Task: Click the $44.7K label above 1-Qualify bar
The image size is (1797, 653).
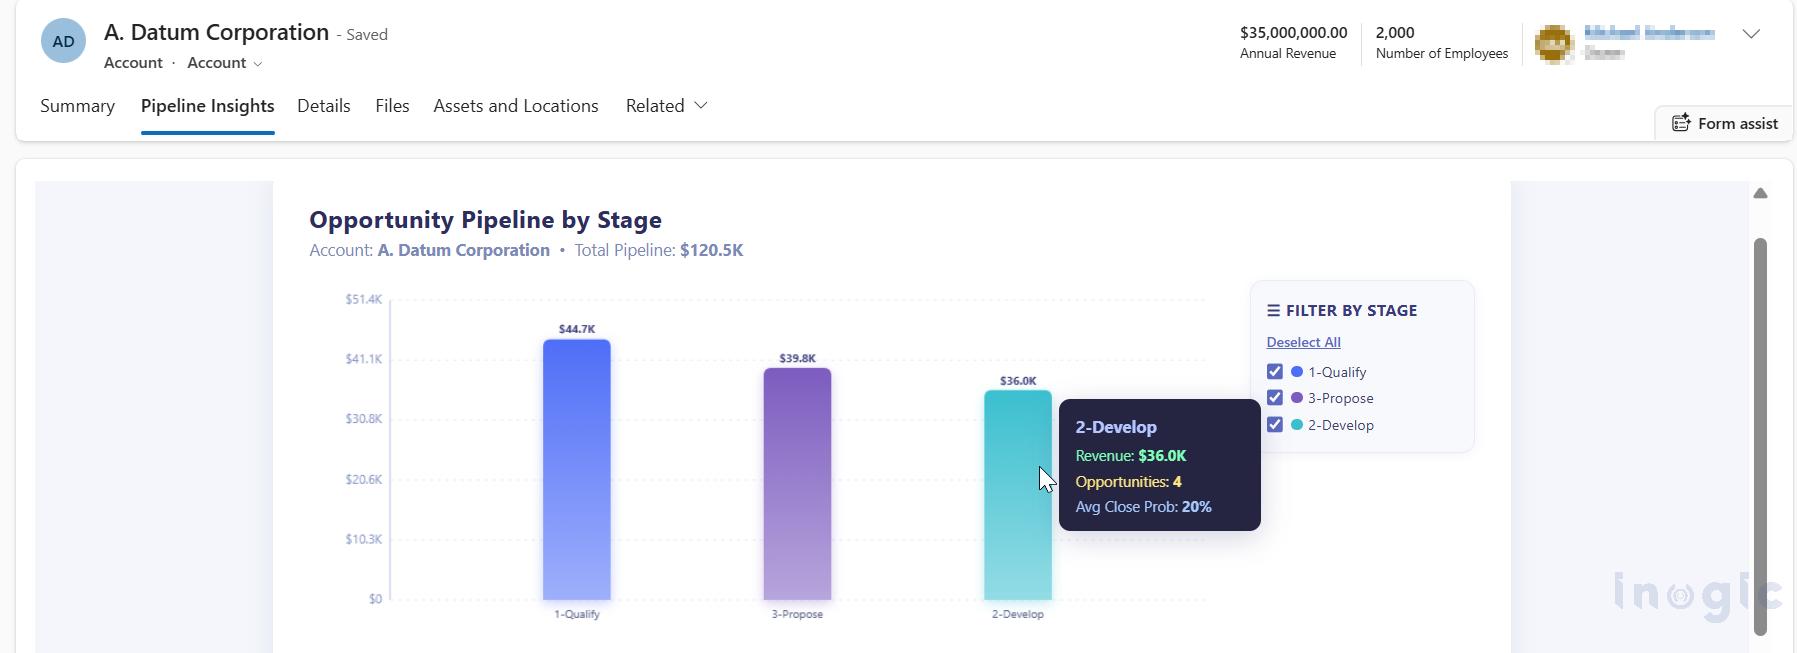Action: click(577, 329)
